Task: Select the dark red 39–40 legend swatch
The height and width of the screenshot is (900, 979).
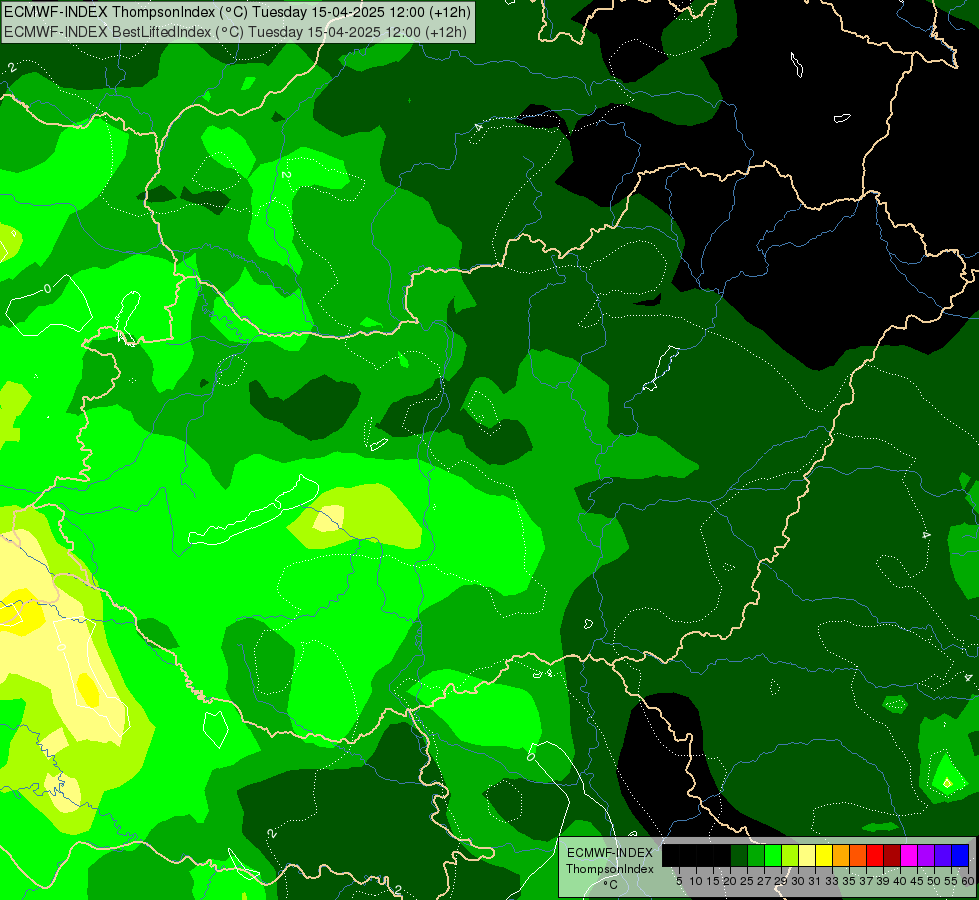Action: click(x=892, y=855)
